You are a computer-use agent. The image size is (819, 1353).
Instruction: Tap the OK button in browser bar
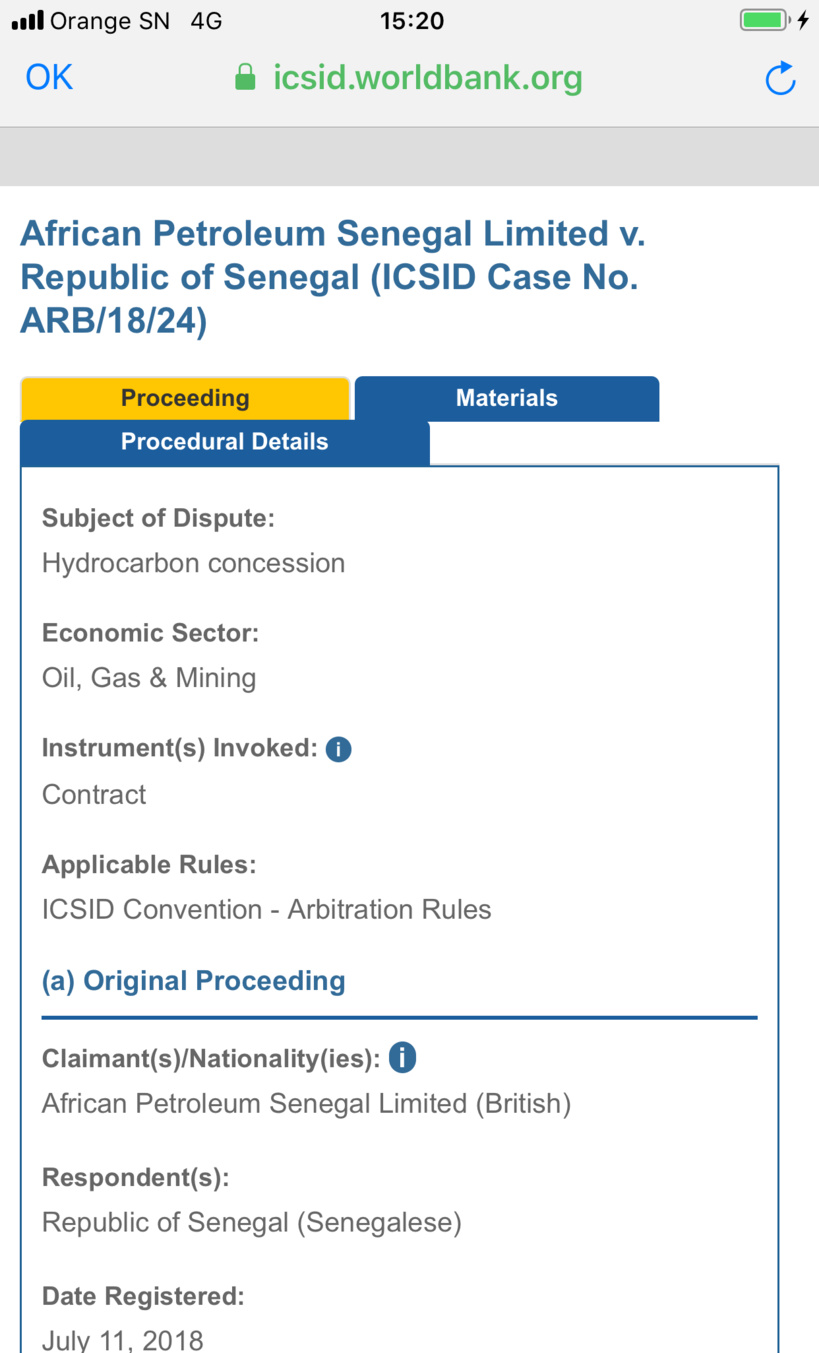click(x=49, y=77)
